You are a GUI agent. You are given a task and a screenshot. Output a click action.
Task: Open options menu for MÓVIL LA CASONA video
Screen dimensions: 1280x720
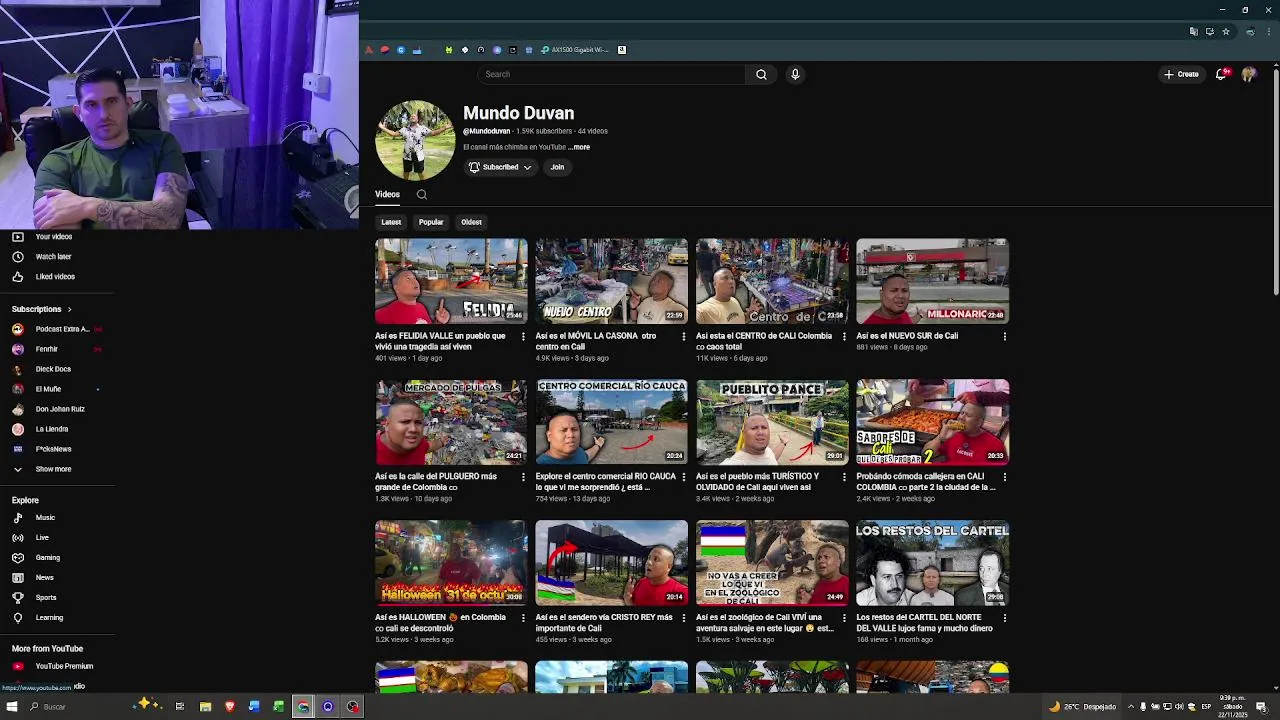[x=684, y=337]
